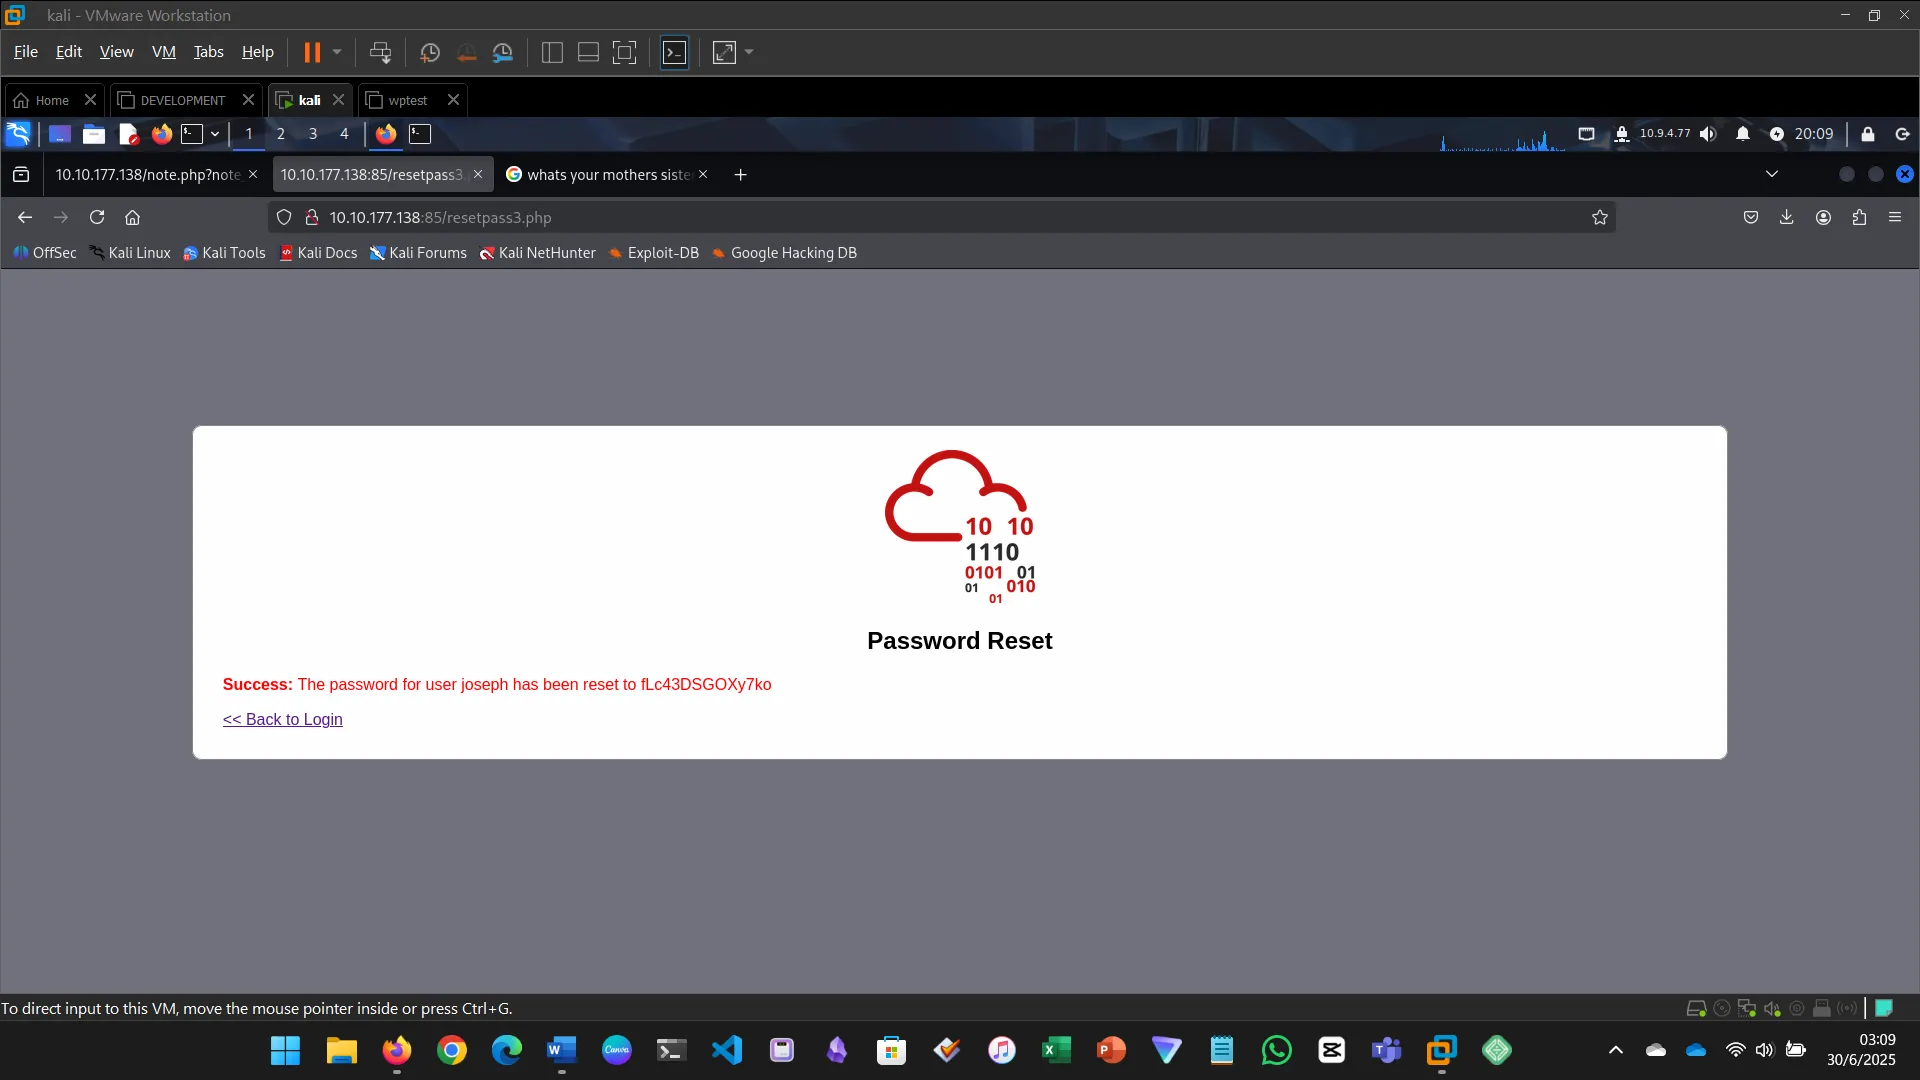Open the VM menu in VMware

click(x=163, y=52)
